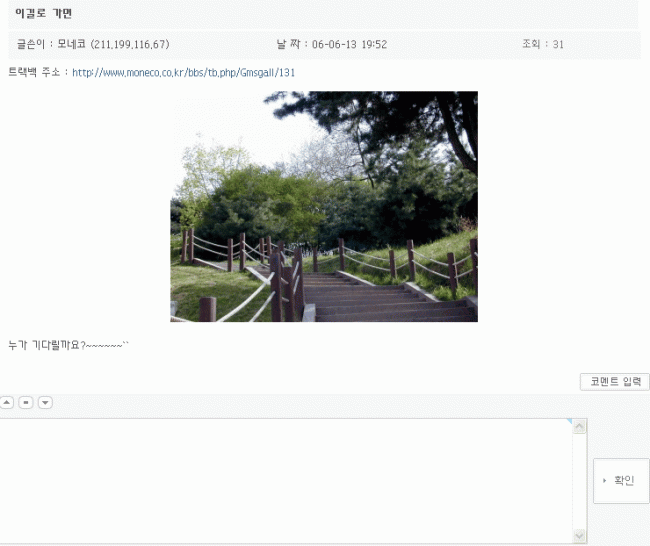
Task: Reset comment box size with the middle icon
Action: (26, 402)
